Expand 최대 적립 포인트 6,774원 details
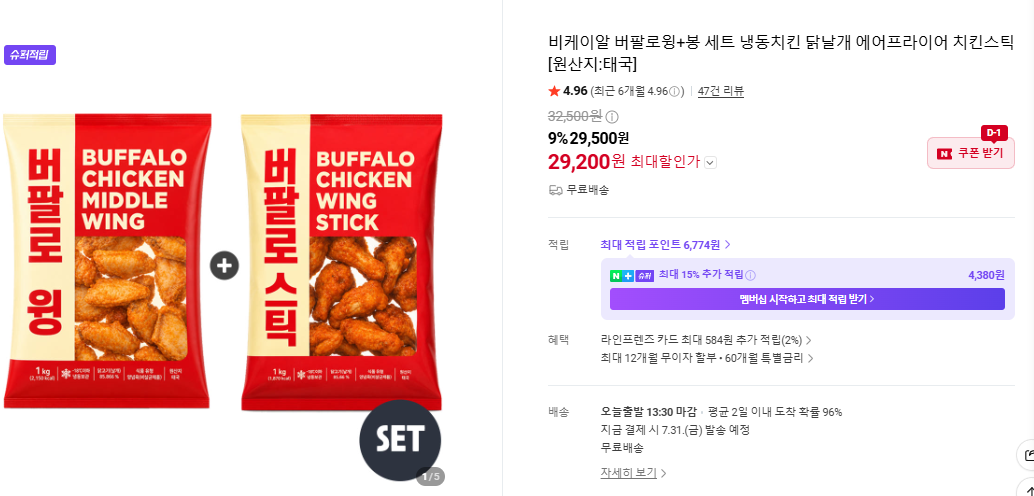1034x496 pixels. (665, 245)
